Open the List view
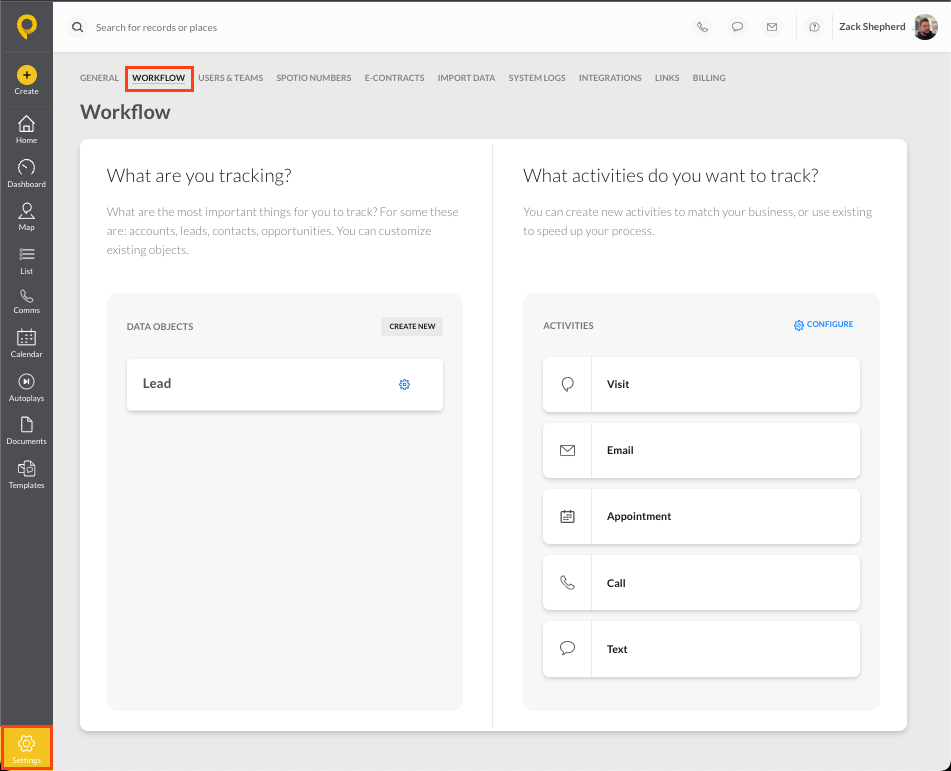The image size is (951, 771). click(x=27, y=261)
